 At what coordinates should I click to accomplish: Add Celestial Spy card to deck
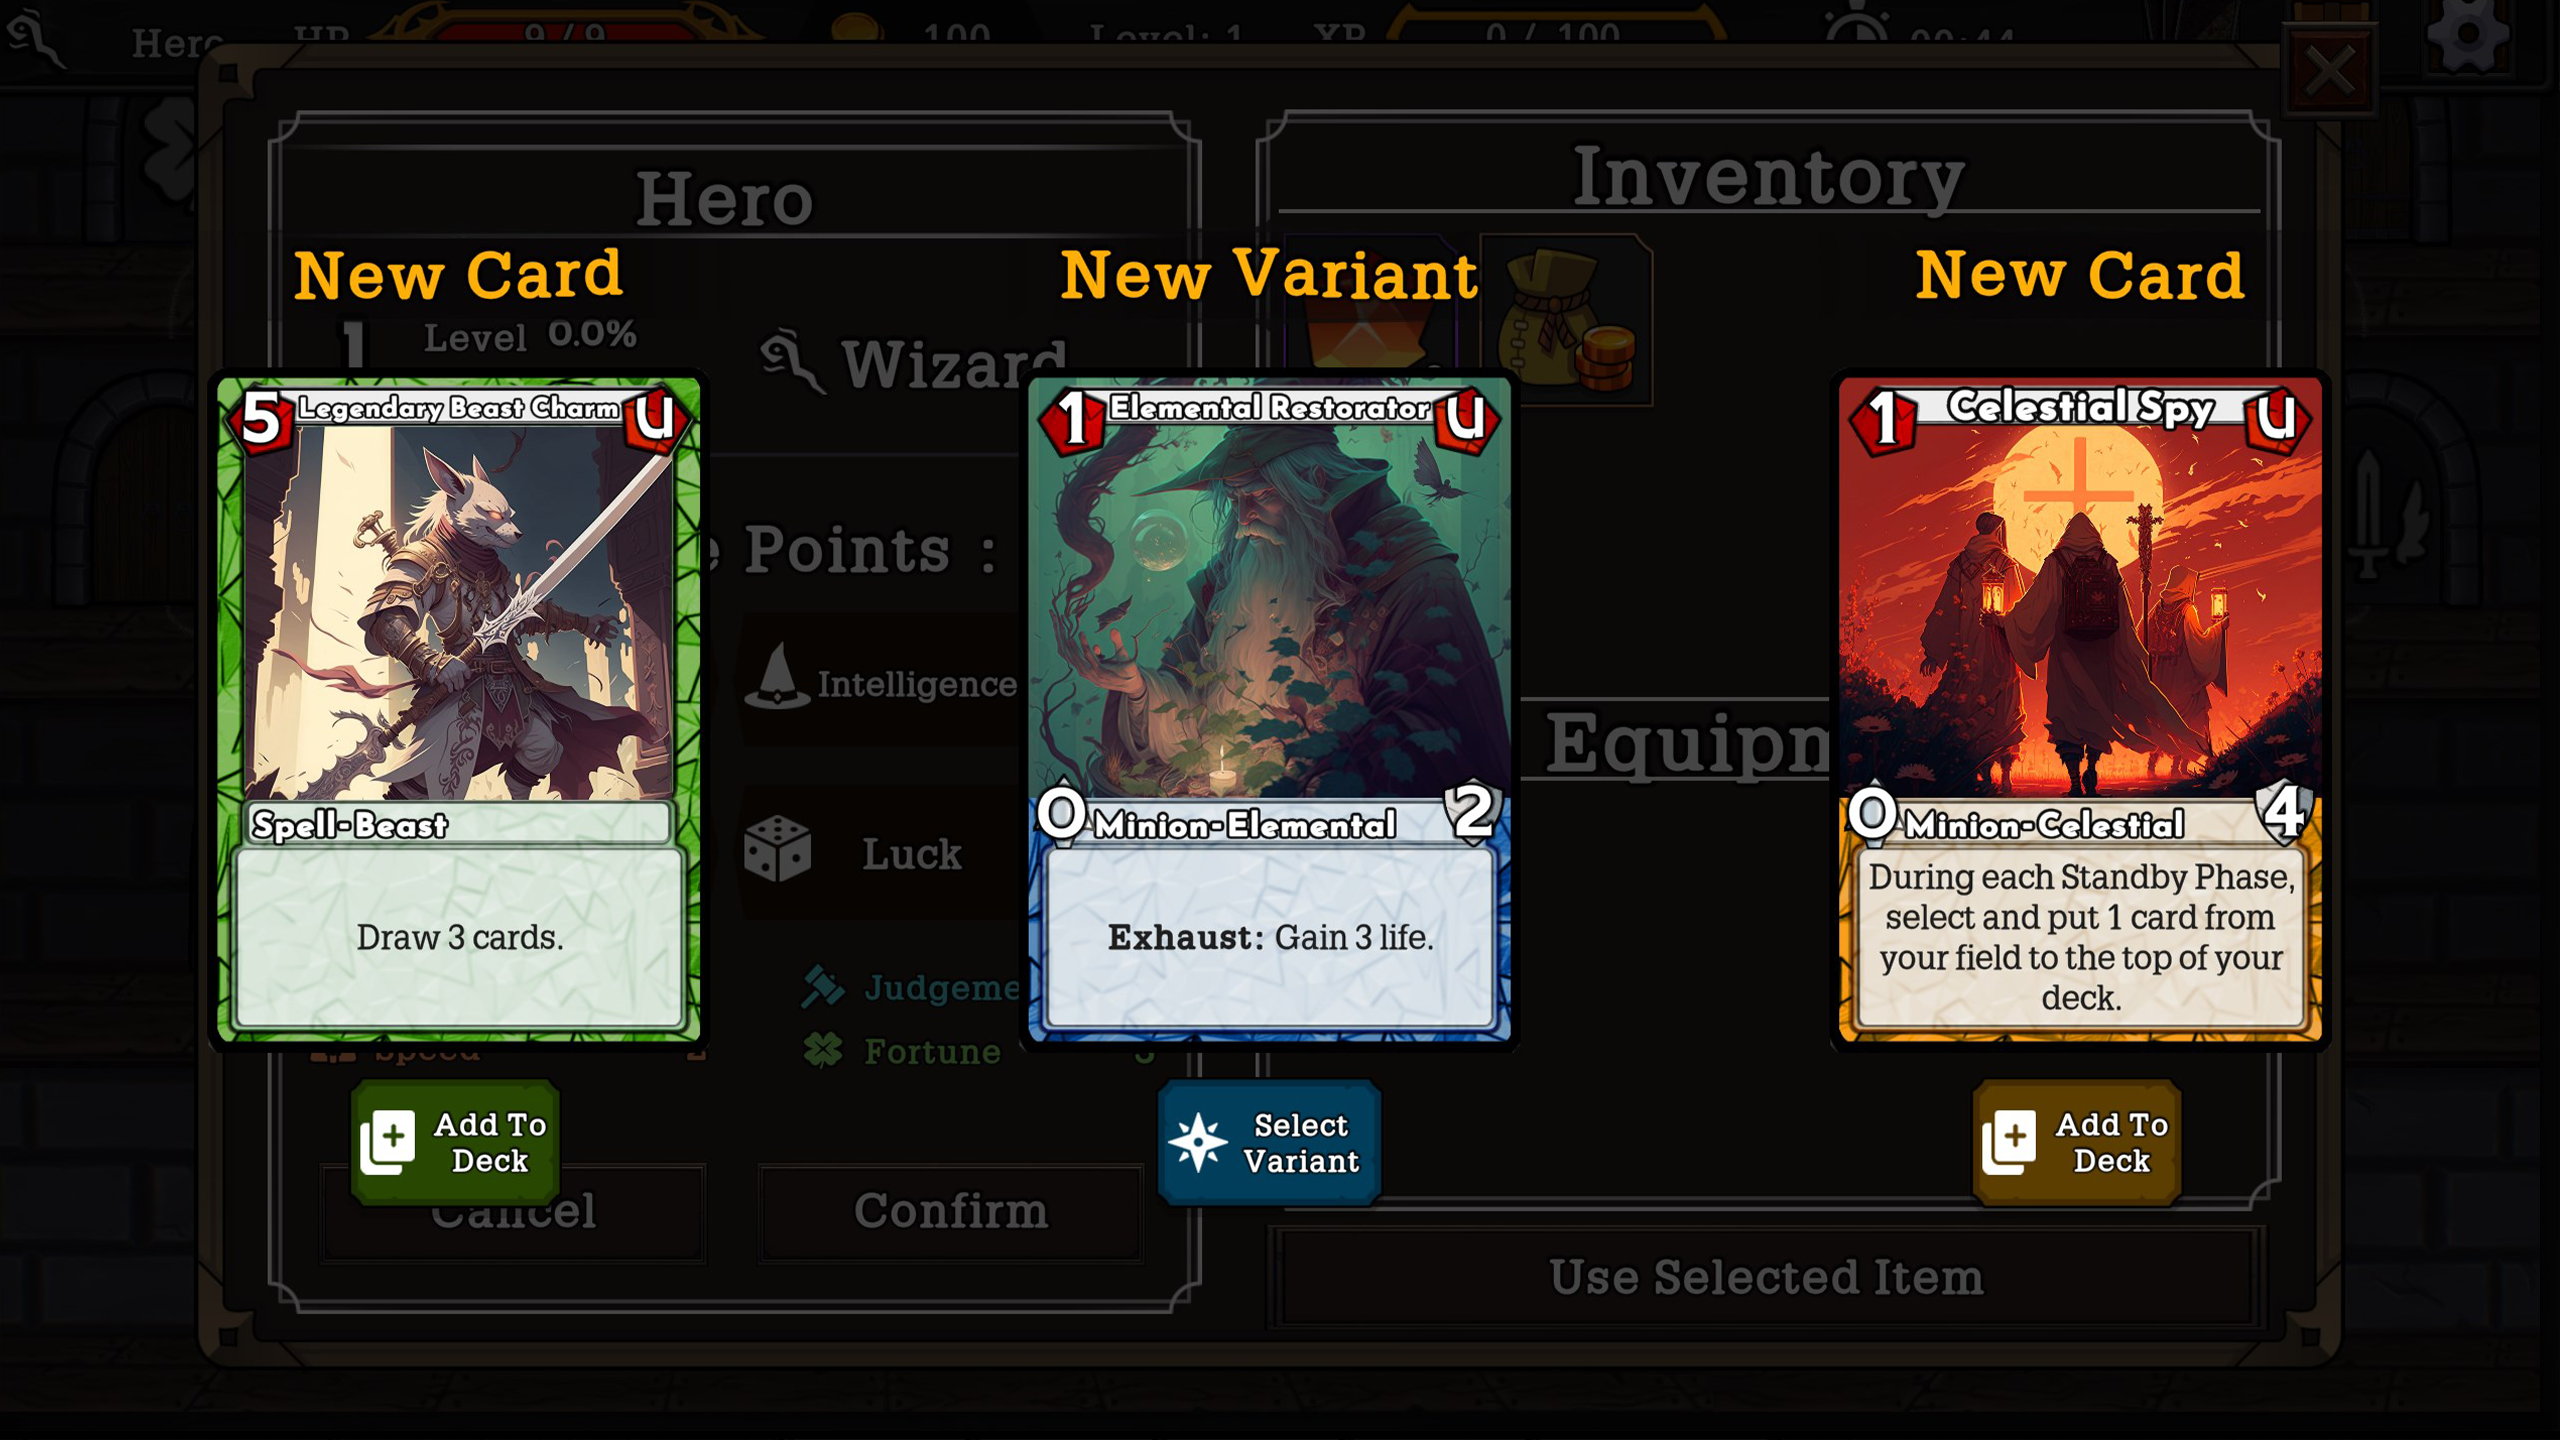[x=2077, y=1142]
